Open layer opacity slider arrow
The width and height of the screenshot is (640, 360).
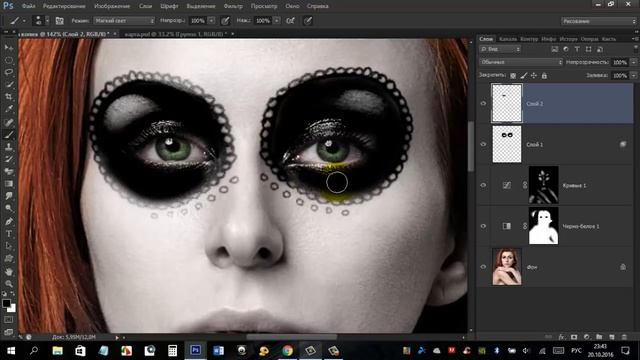(633, 62)
